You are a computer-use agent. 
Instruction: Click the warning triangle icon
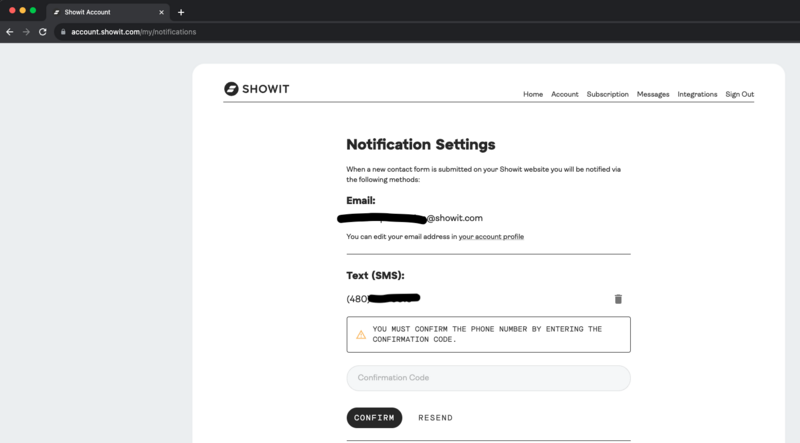[361, 334]
